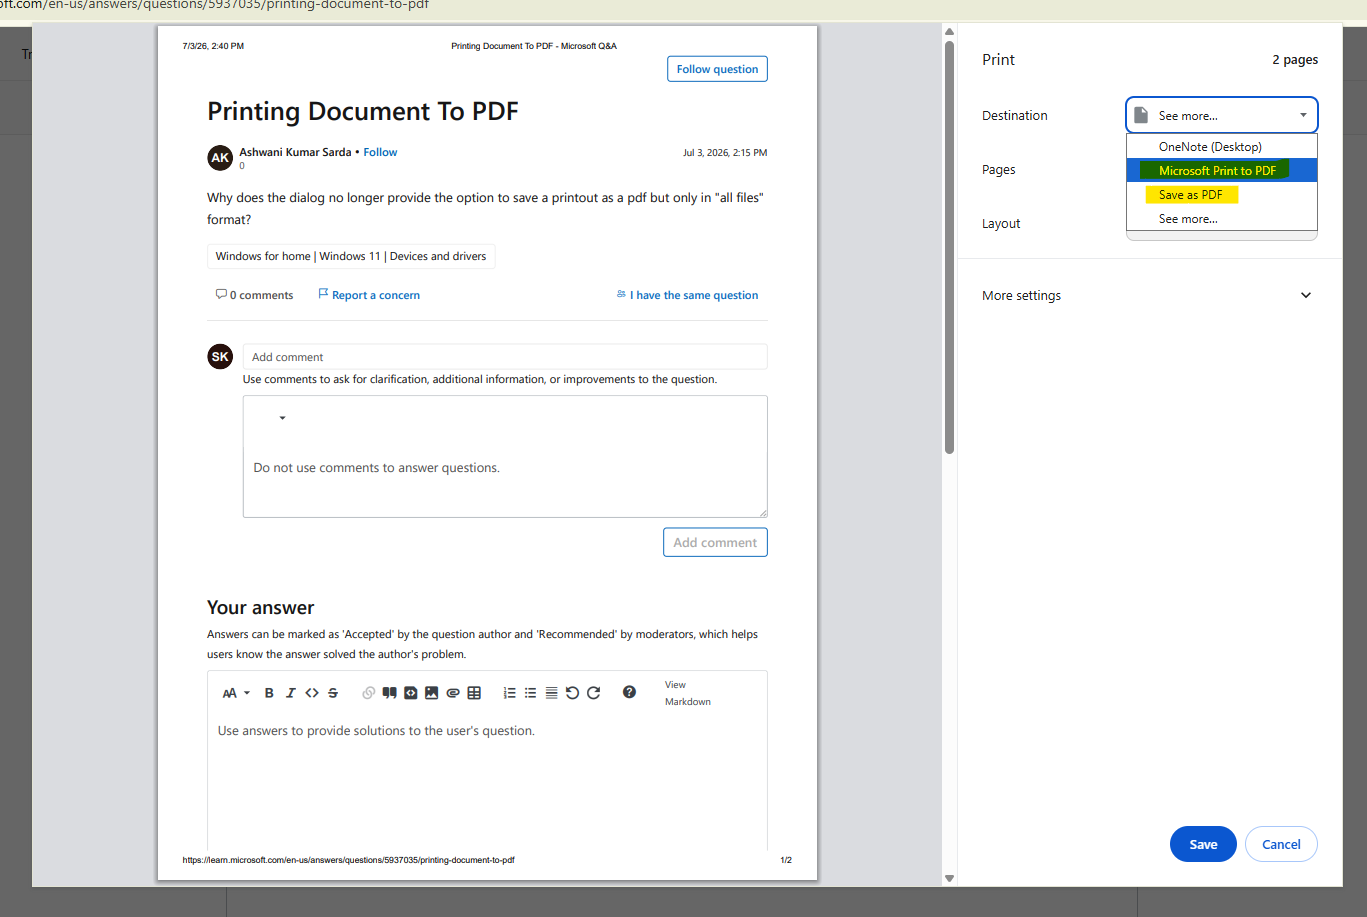This screenshot has width=1367, height=917.
Task: Open the Destination dropdown
Action: click(1221, 115)
